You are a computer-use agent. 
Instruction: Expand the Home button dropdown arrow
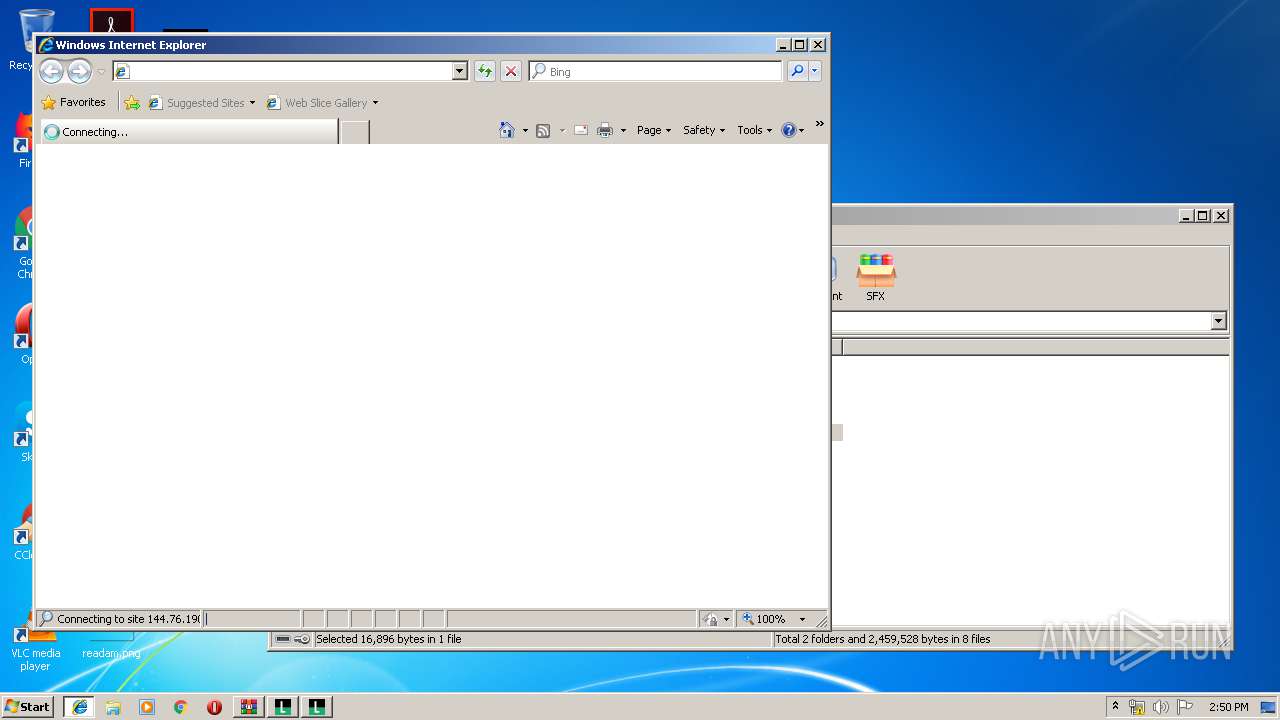coord(525,130)
